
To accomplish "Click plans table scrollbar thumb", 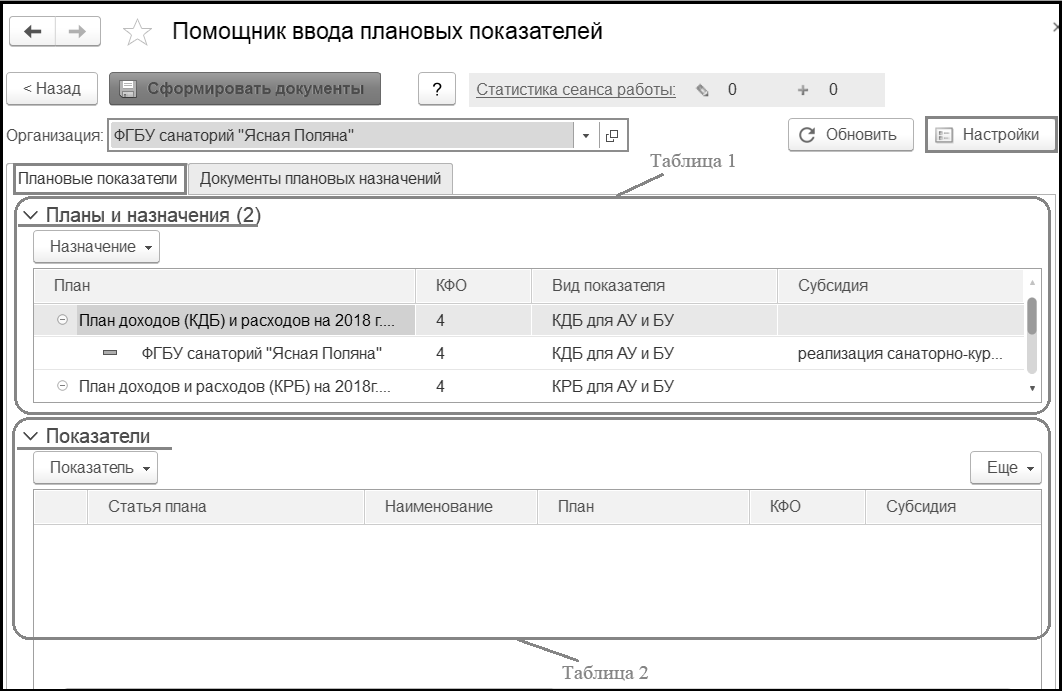I will pos(1032,316).
